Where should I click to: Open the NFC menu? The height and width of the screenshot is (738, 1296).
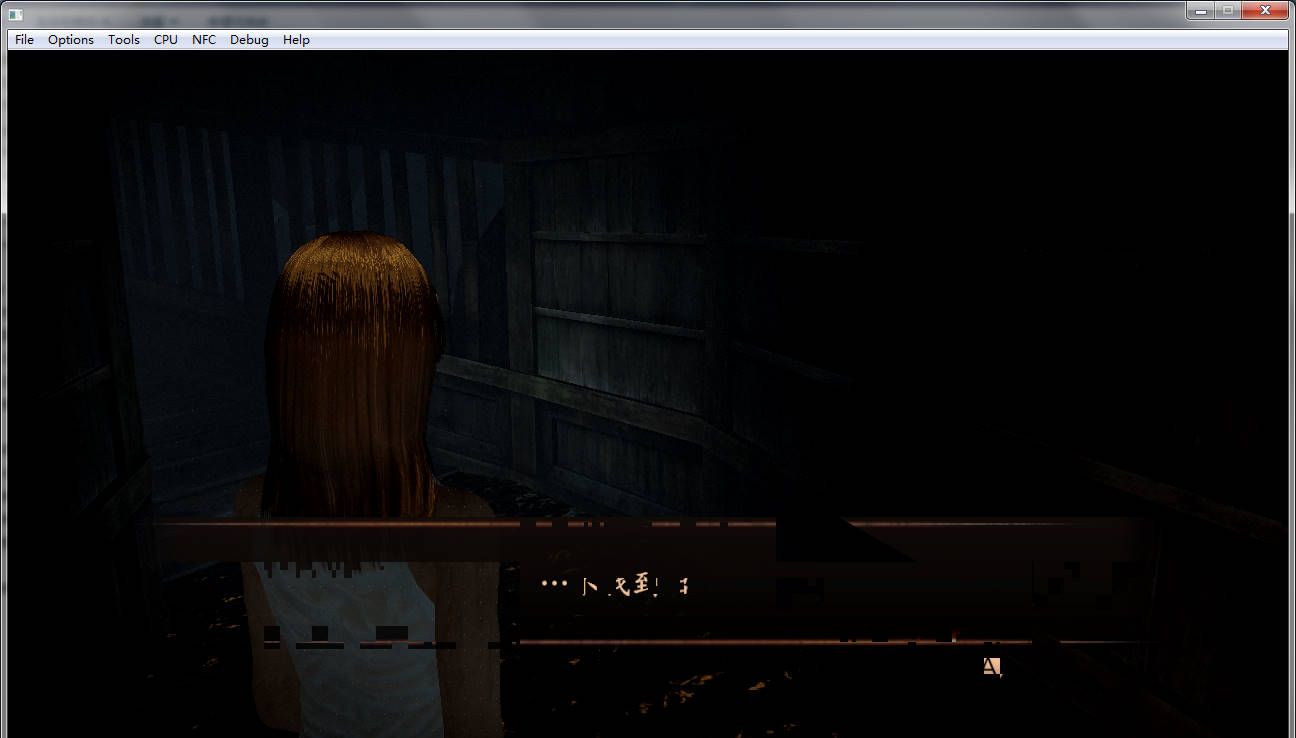[x=204, y=40]
